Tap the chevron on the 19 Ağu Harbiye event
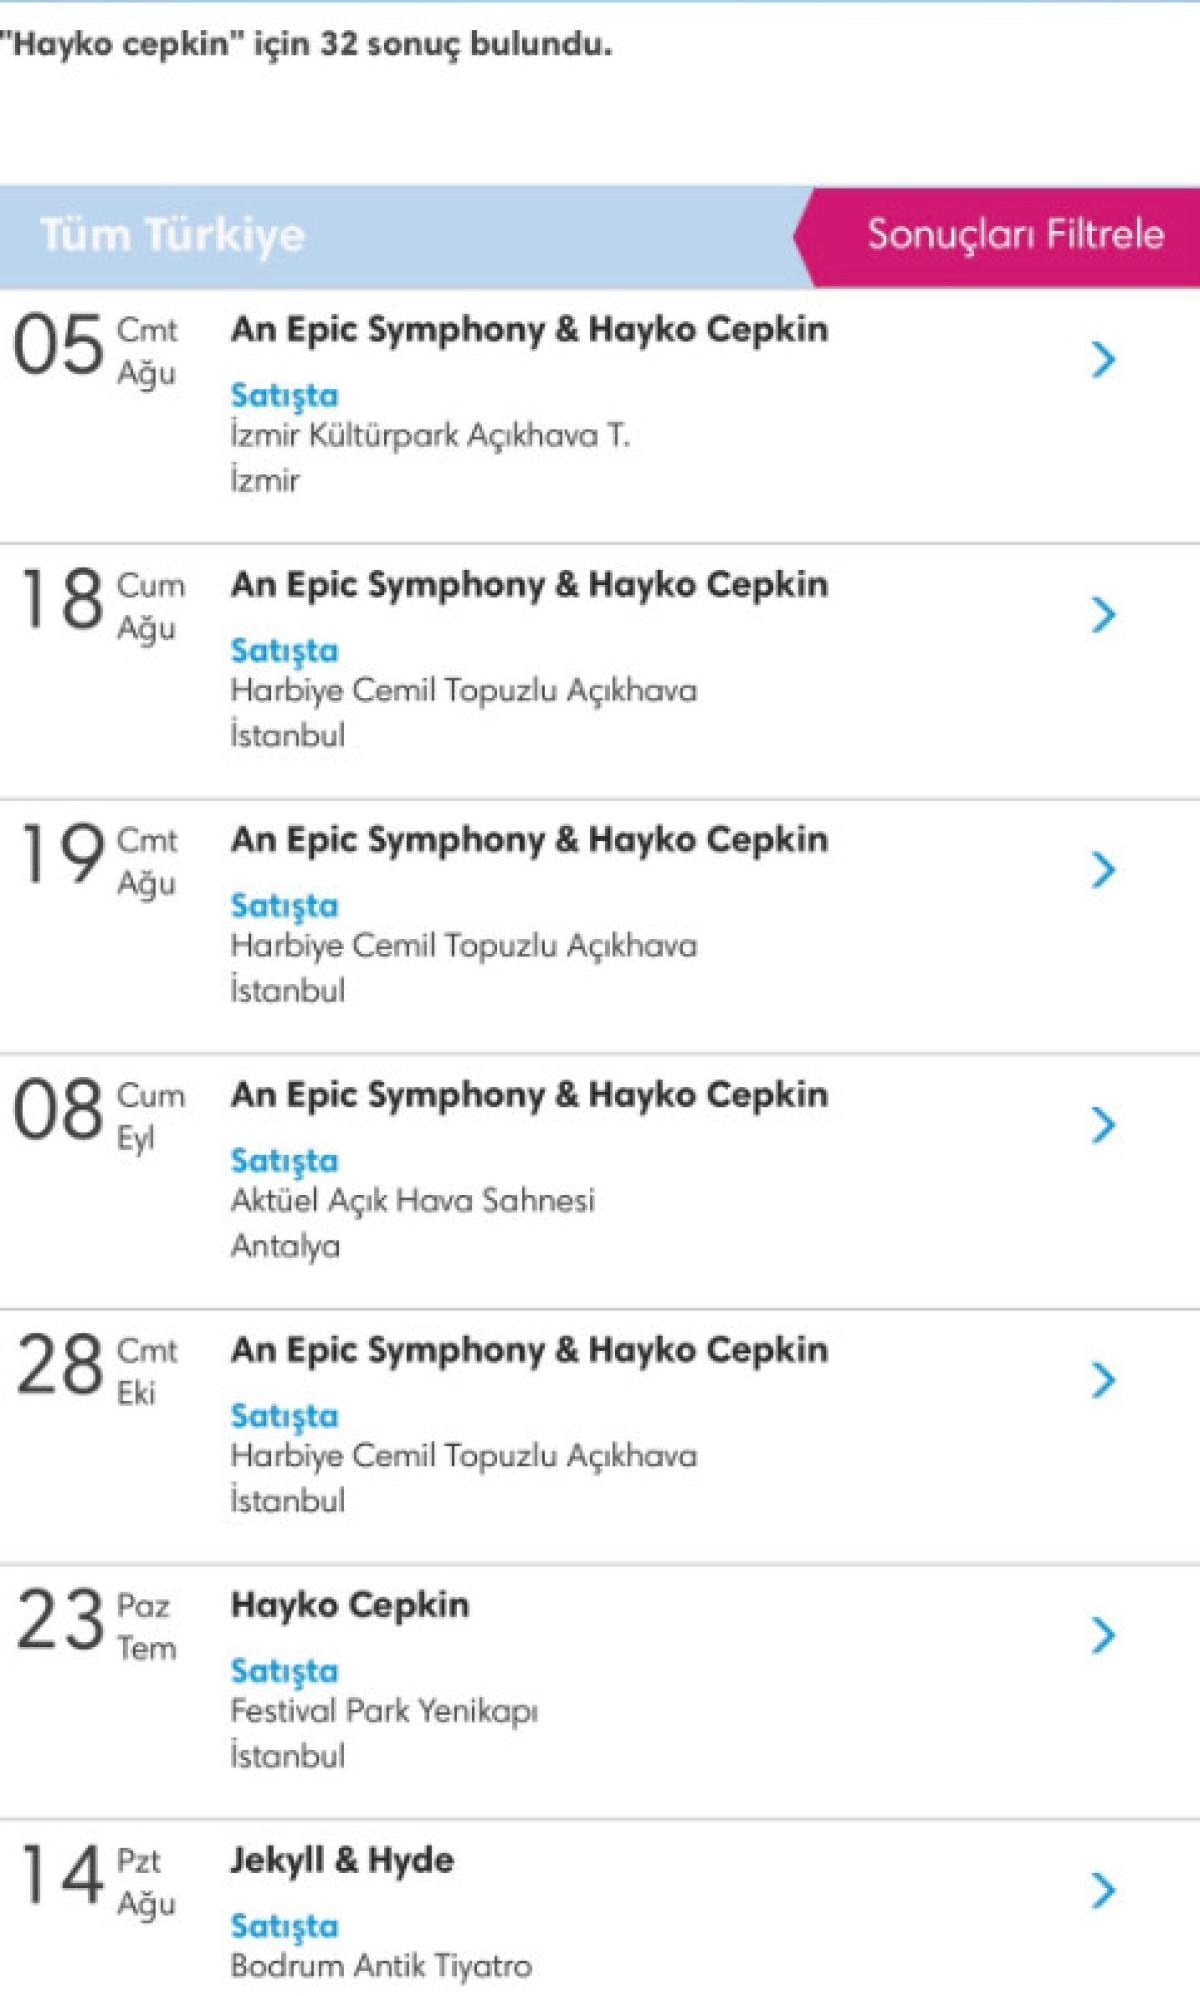The height and width of the screenshot is (1996, 1200). (x=1102, y=869)
